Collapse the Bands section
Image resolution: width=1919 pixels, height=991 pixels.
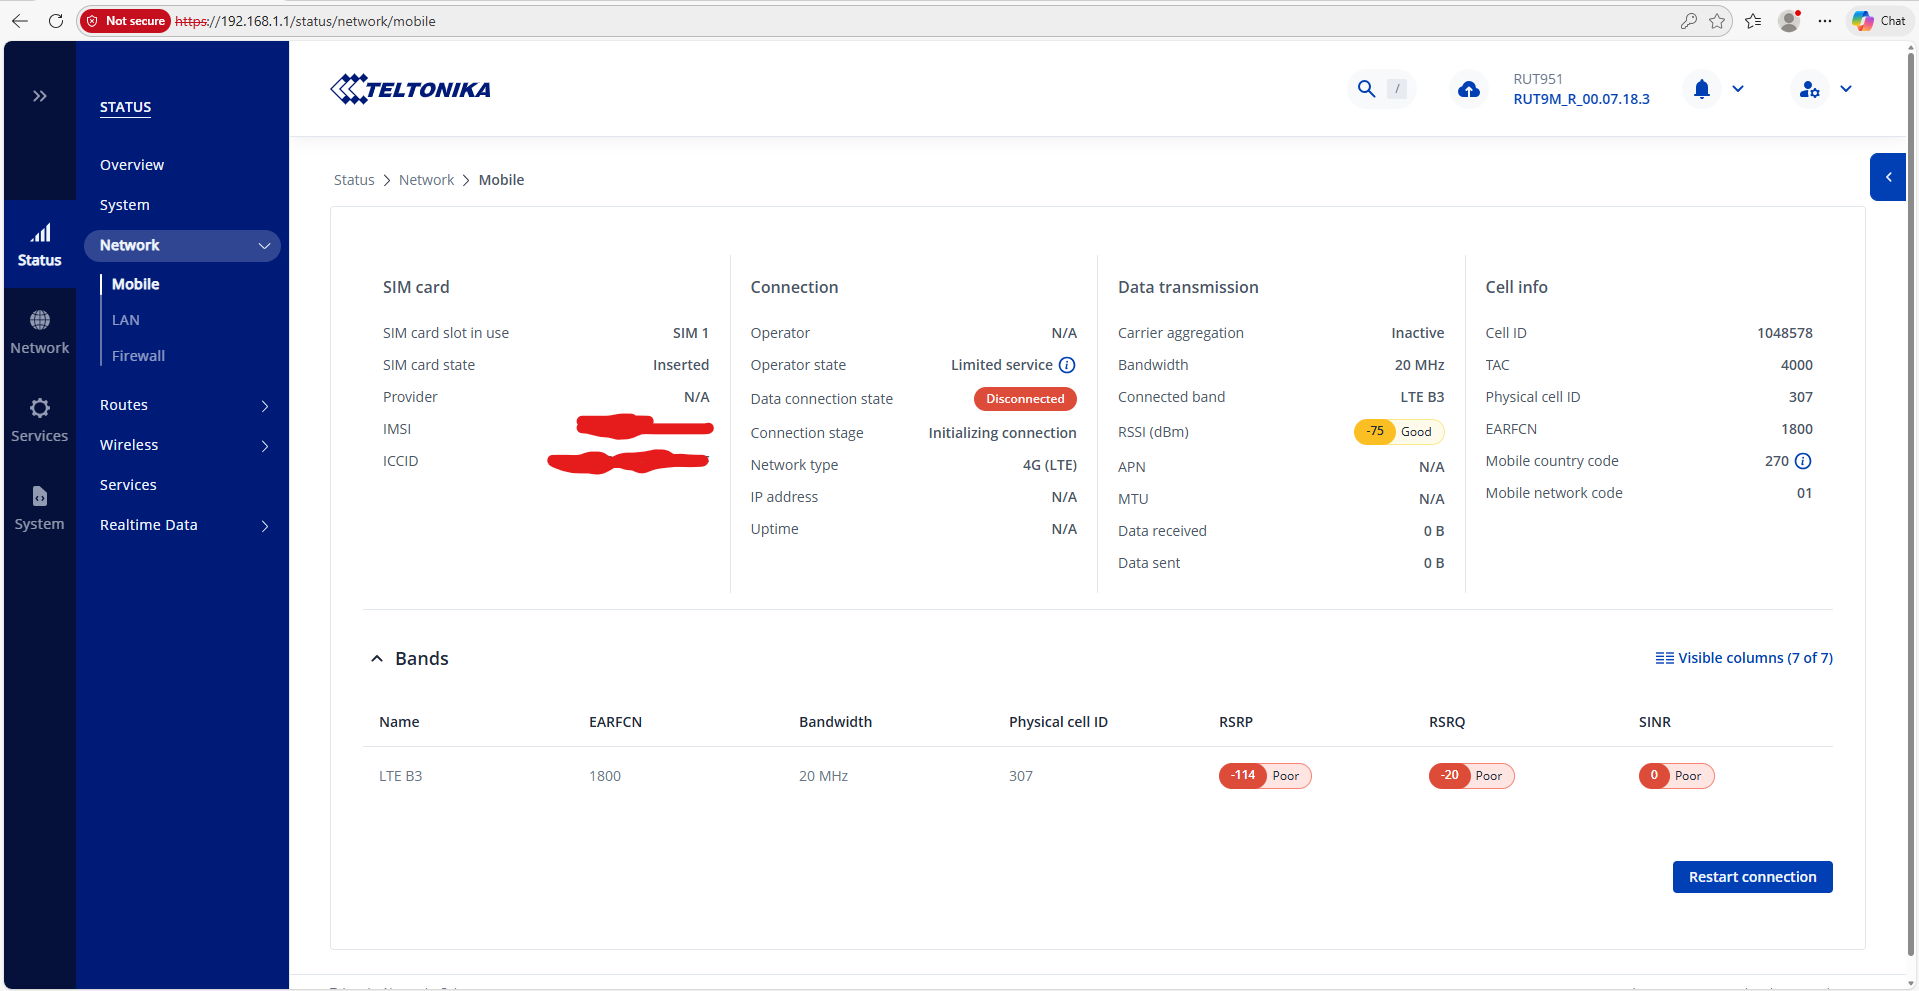pos(377,659)
